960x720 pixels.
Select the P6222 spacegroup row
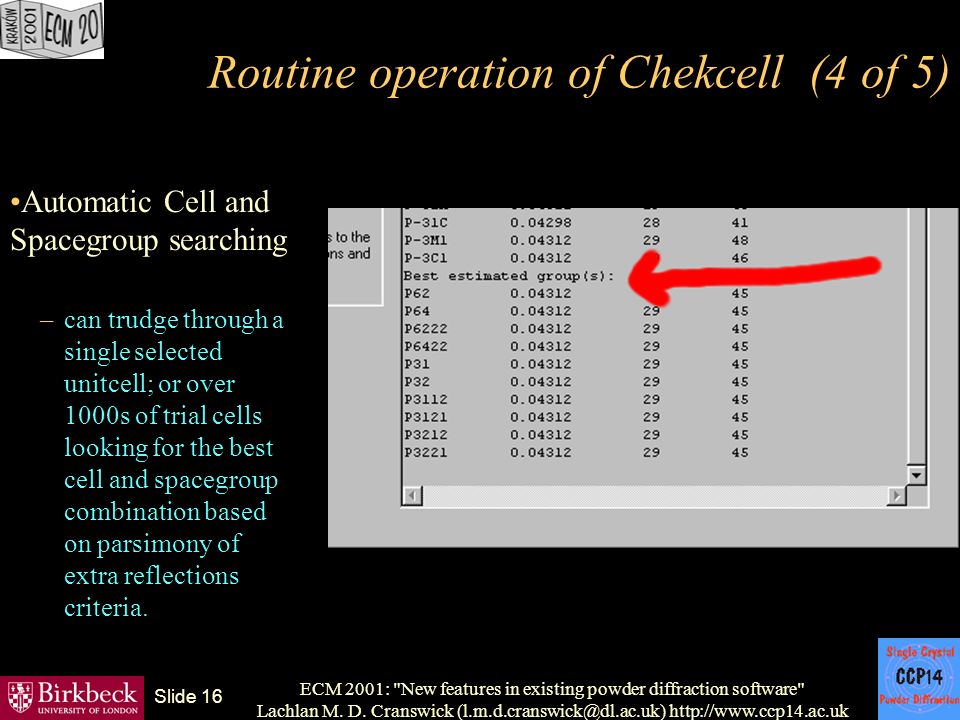pyautogui.click(x=576, y=329)
